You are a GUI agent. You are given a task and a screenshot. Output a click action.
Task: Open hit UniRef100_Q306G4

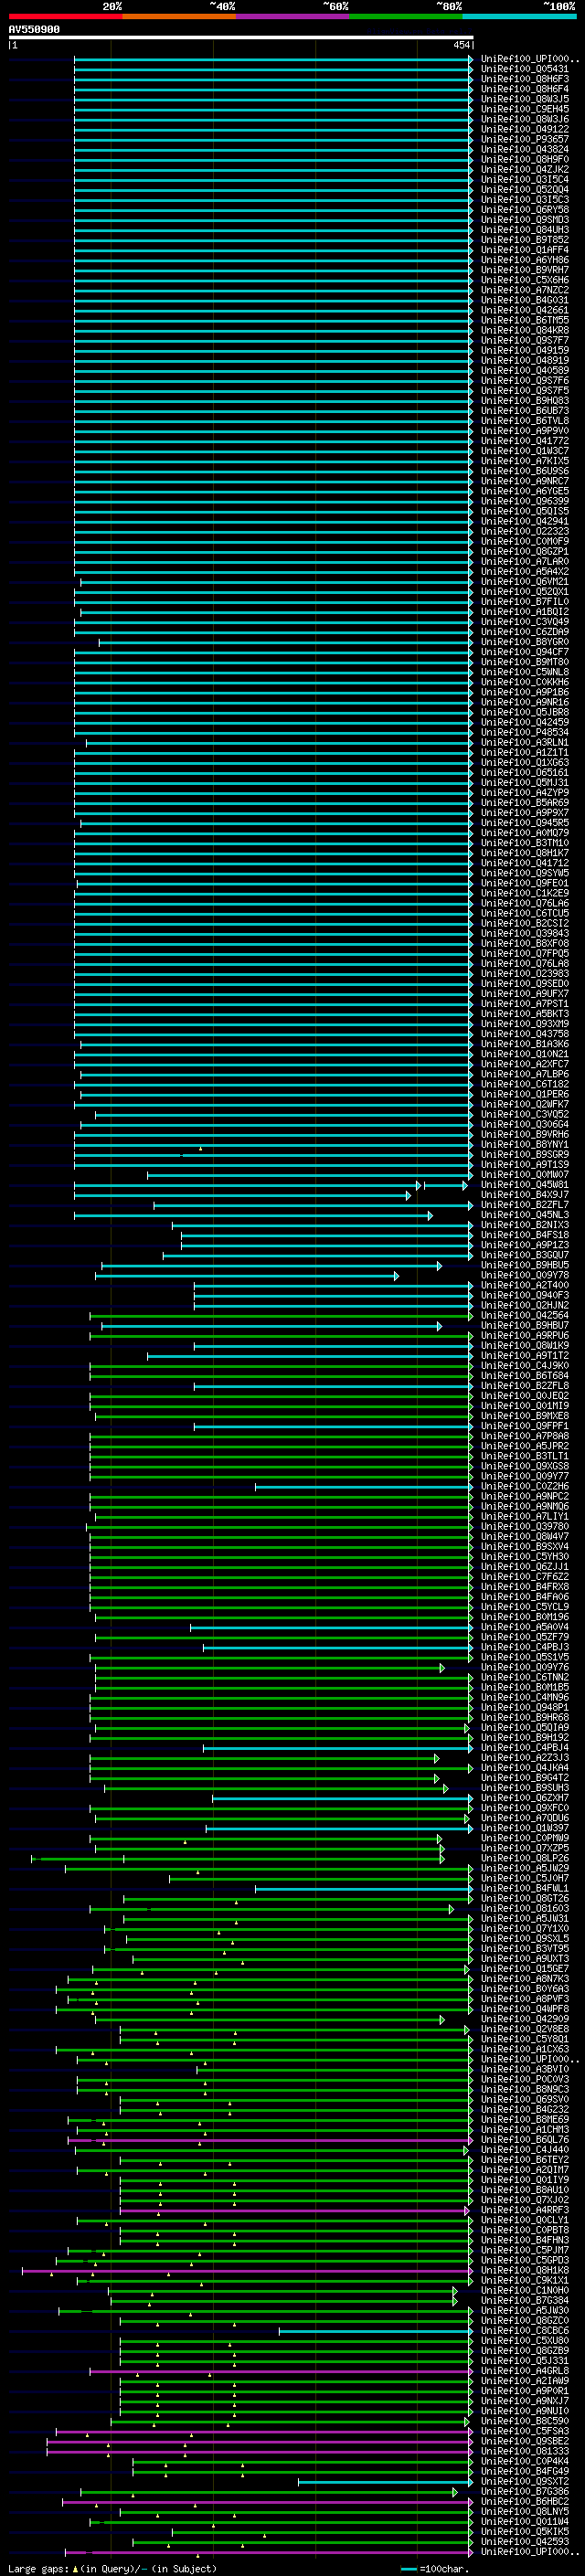point(525,1124)
